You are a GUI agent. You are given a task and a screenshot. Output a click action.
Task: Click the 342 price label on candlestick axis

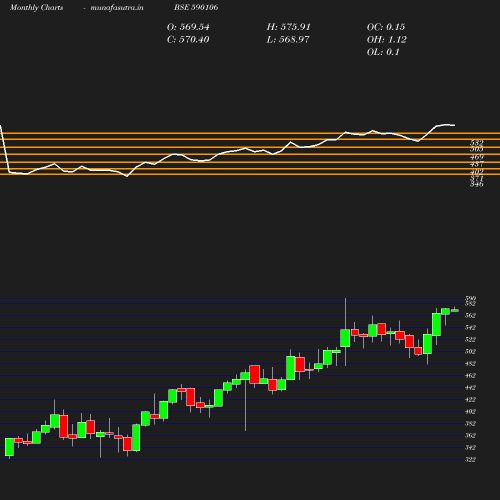click(470, 447)
